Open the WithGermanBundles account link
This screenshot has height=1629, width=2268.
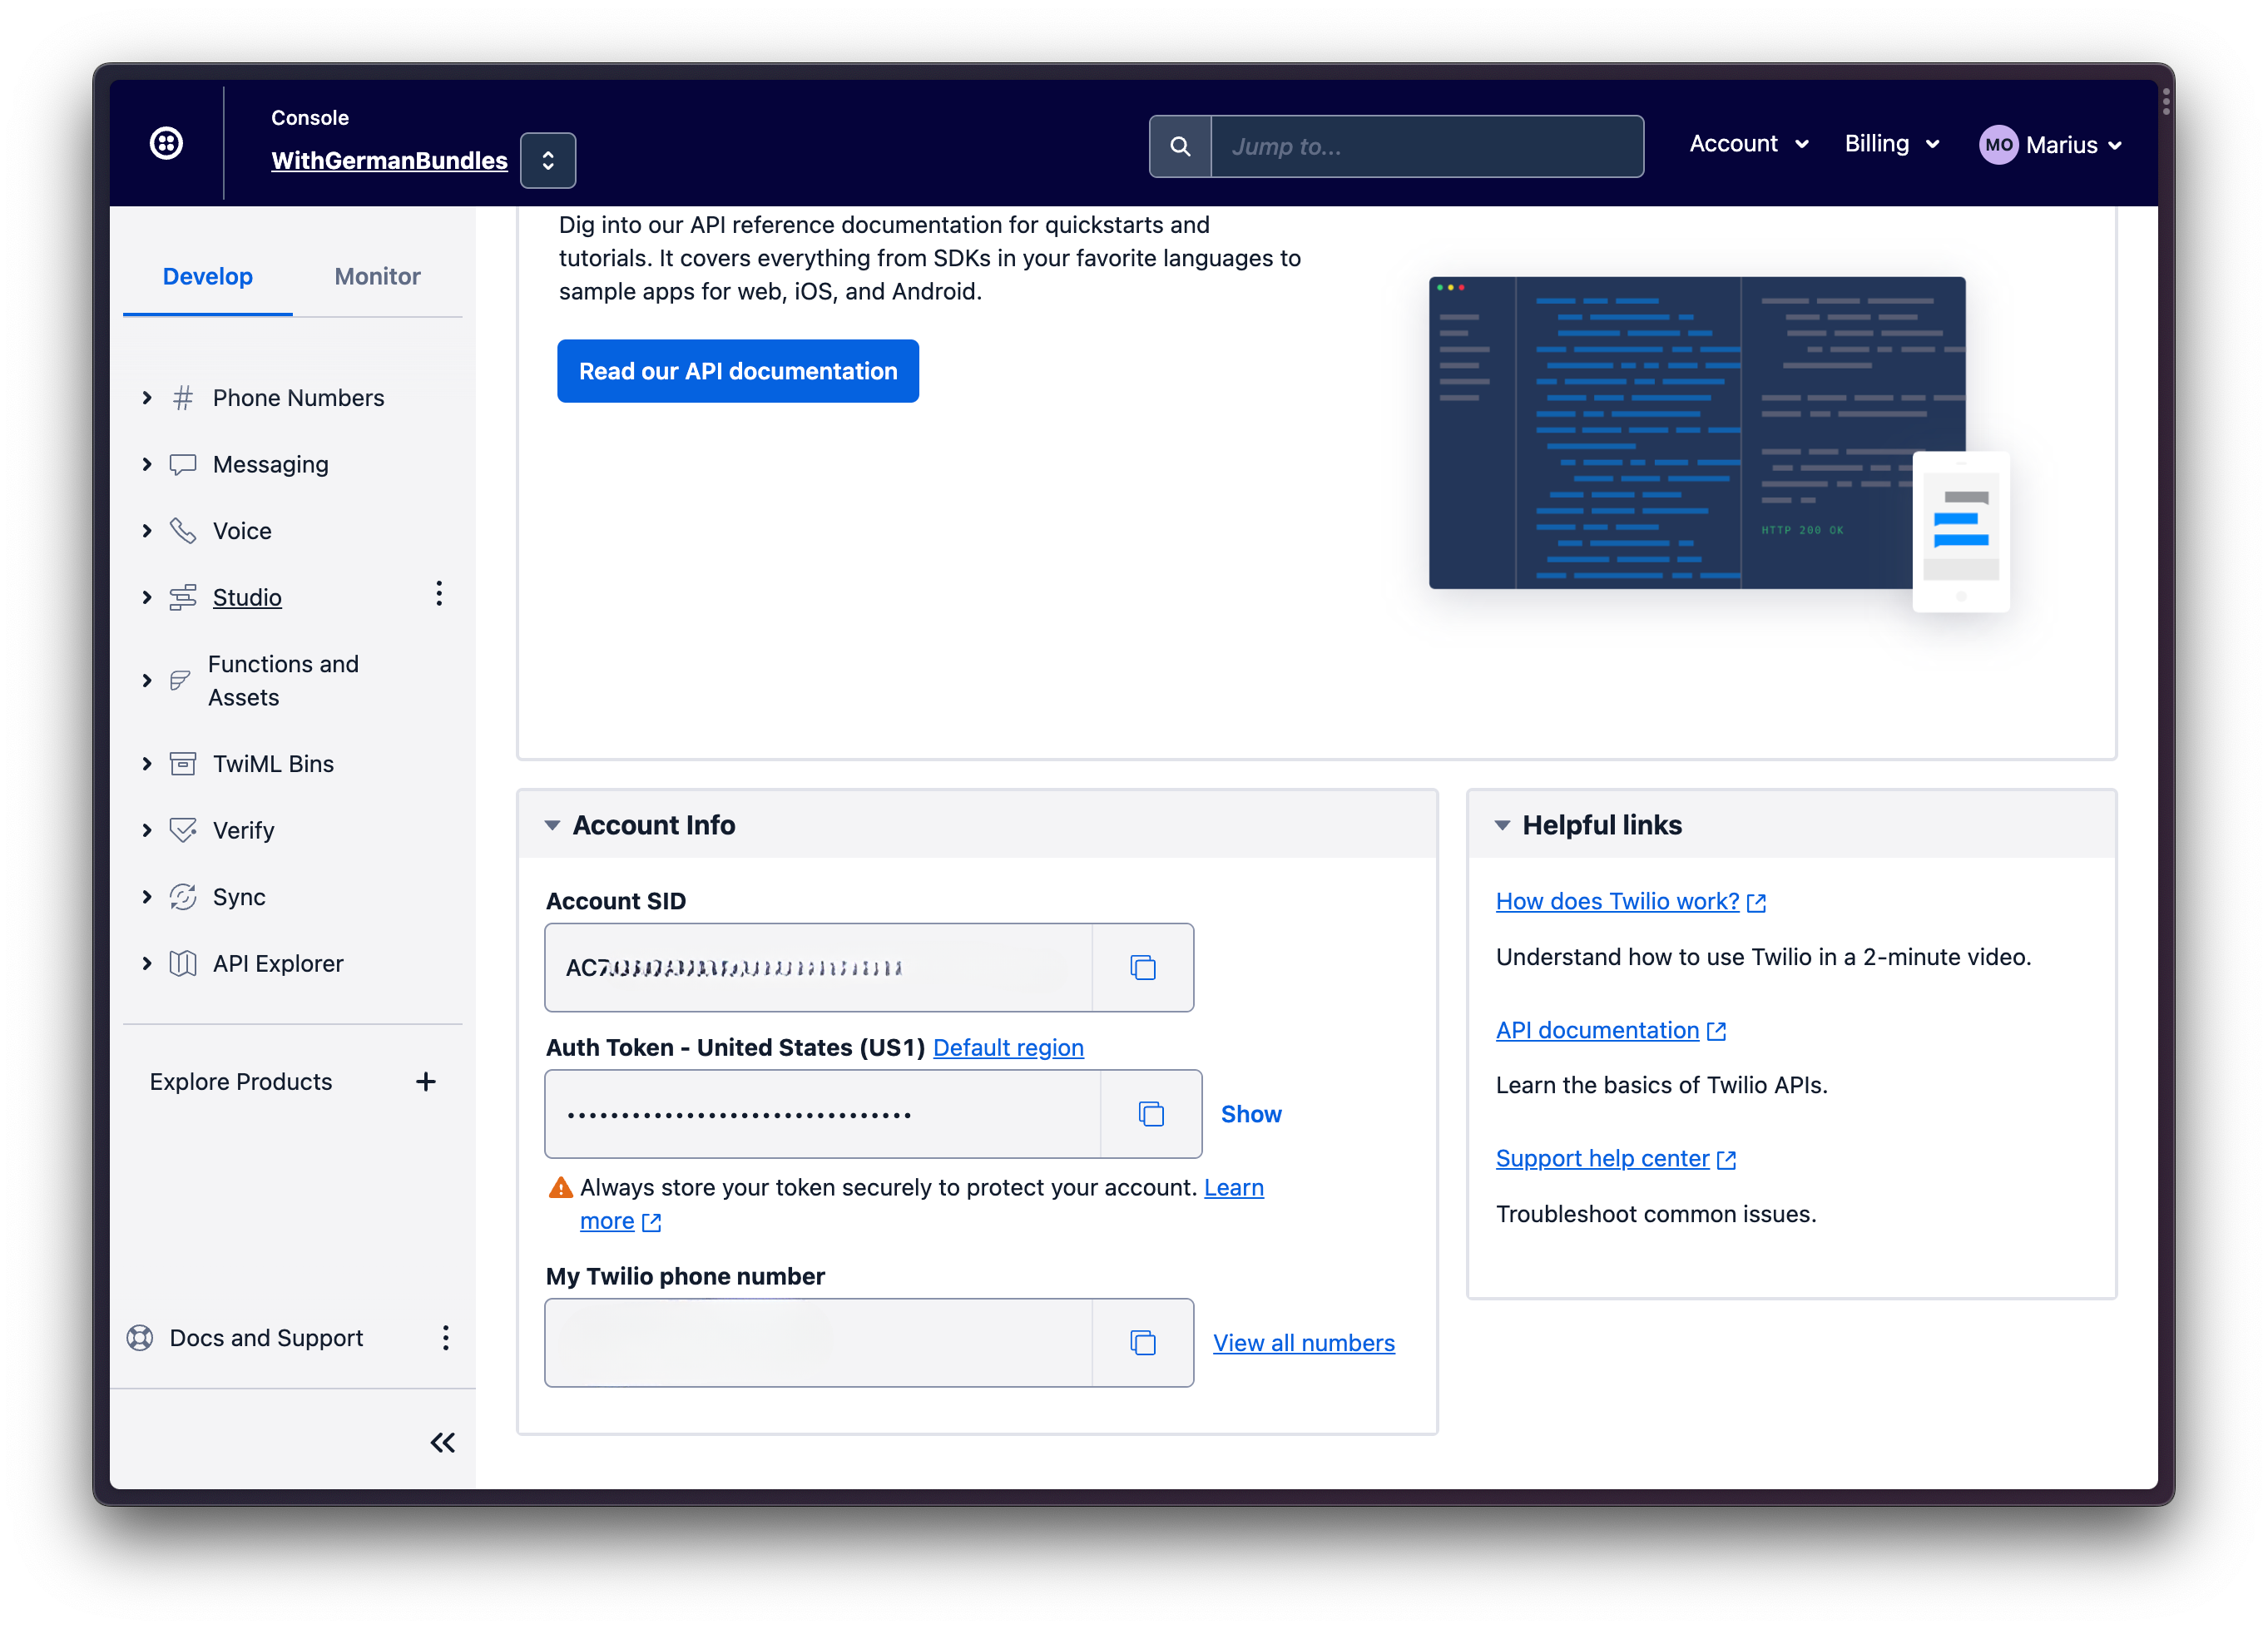389,160
